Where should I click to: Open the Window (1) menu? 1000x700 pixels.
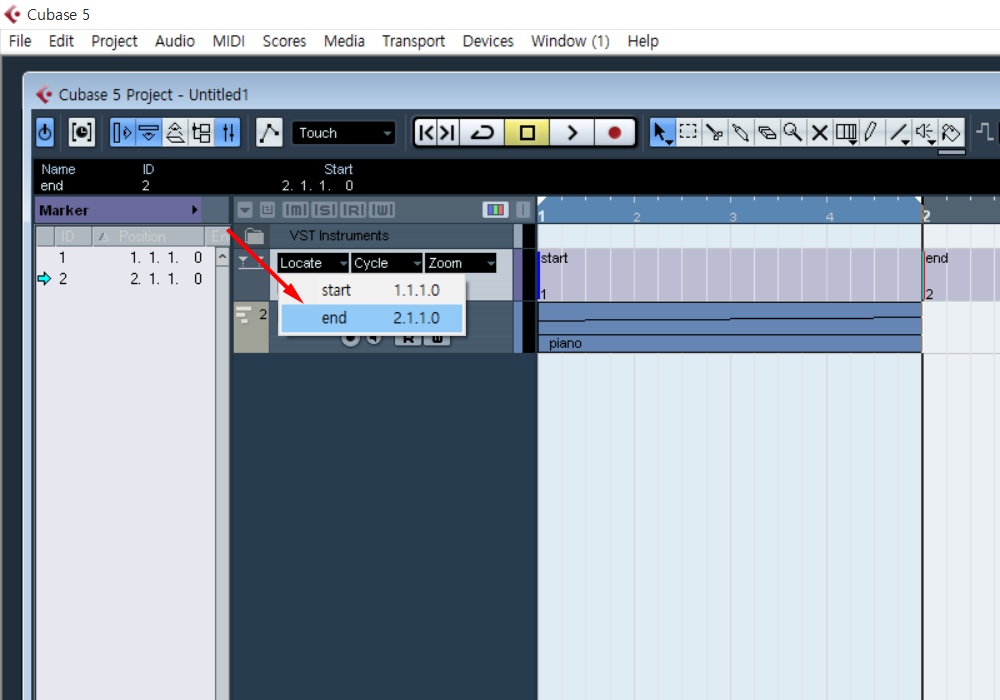[570, 41]
